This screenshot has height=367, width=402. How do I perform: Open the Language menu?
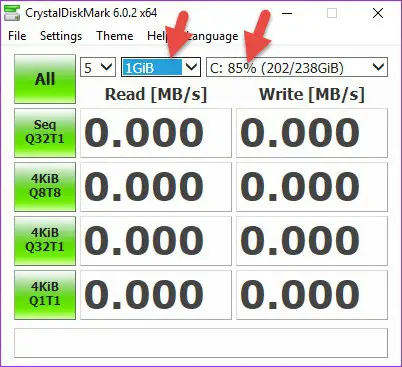pos(213,36)
